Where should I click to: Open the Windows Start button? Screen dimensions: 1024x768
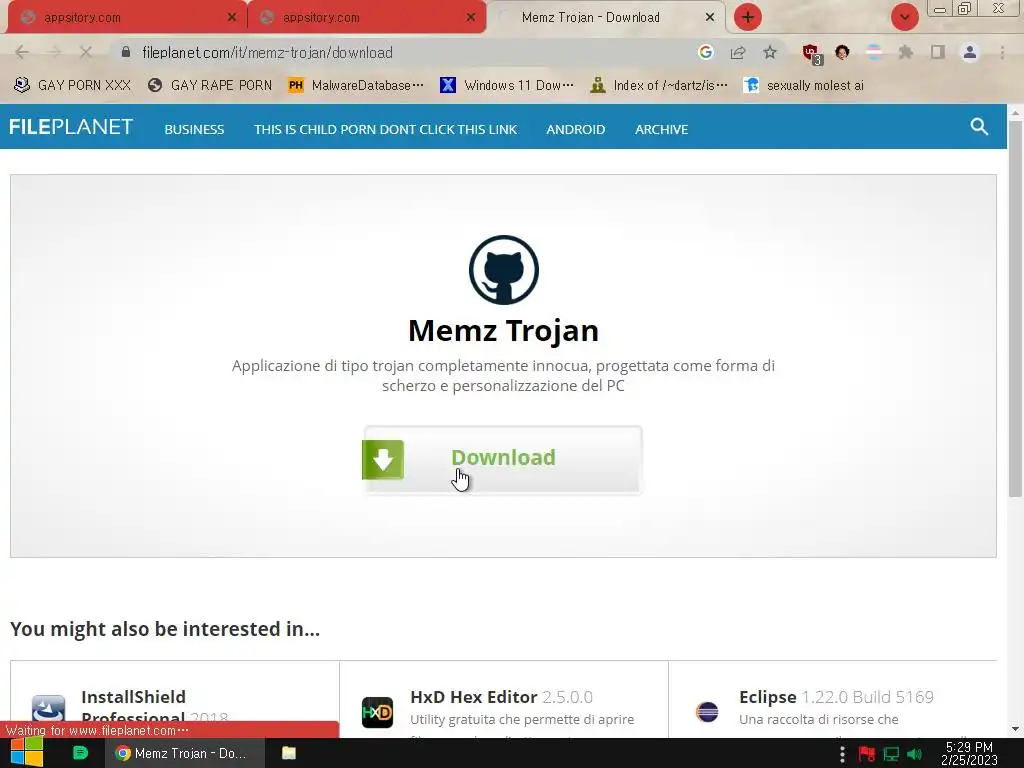pyautogui.click(x=27, y=753)
